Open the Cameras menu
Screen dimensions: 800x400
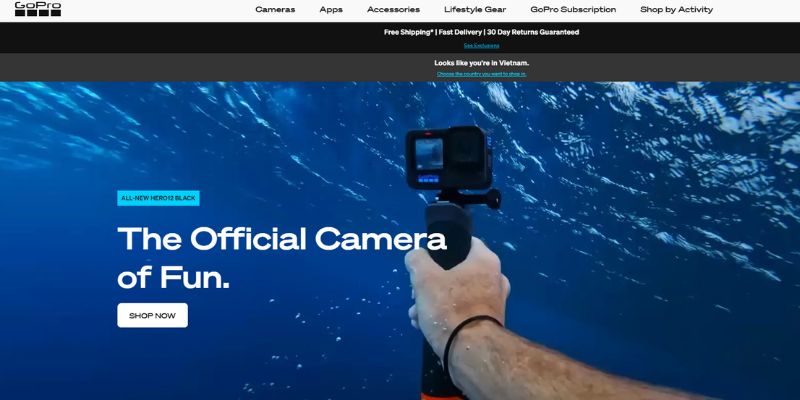[x=275, y=10]
